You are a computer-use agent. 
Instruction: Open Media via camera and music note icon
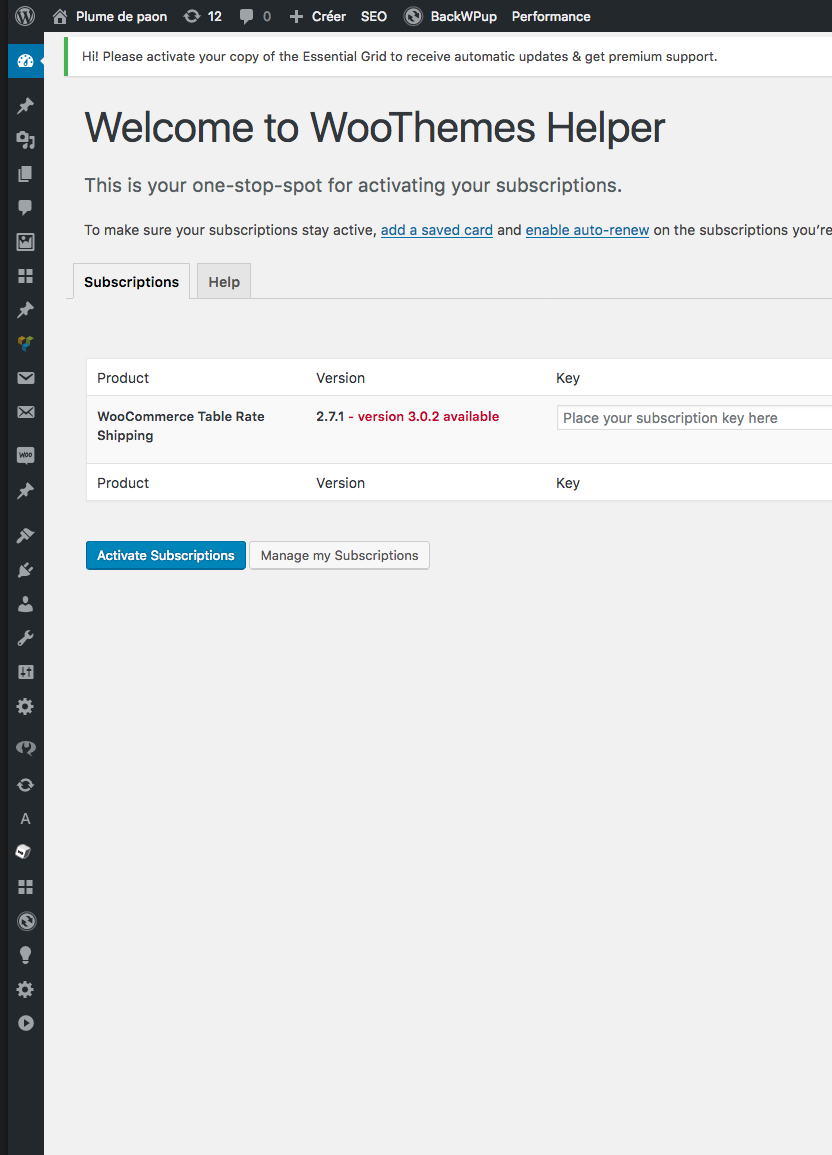tap(25, 139)
